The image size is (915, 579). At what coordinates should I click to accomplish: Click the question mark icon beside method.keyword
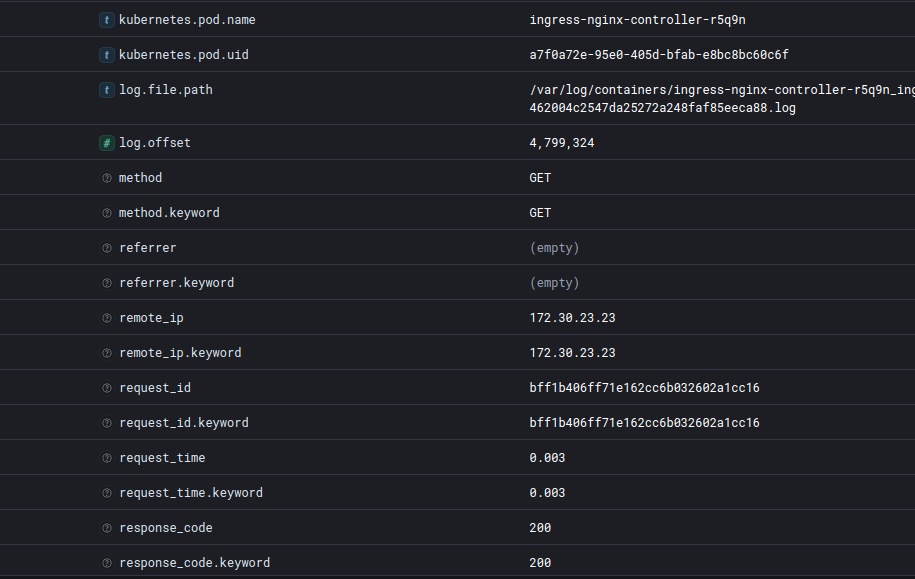pos(106,213)
